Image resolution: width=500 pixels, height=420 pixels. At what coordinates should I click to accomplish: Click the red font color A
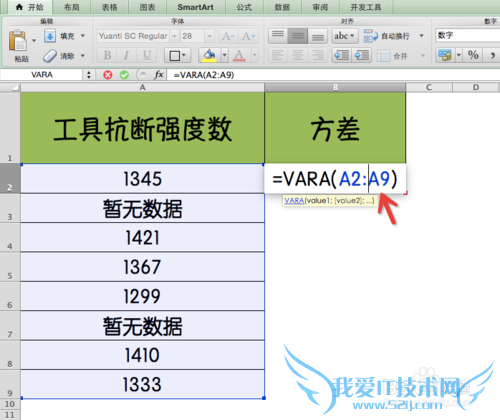click(x=239, y=55)
